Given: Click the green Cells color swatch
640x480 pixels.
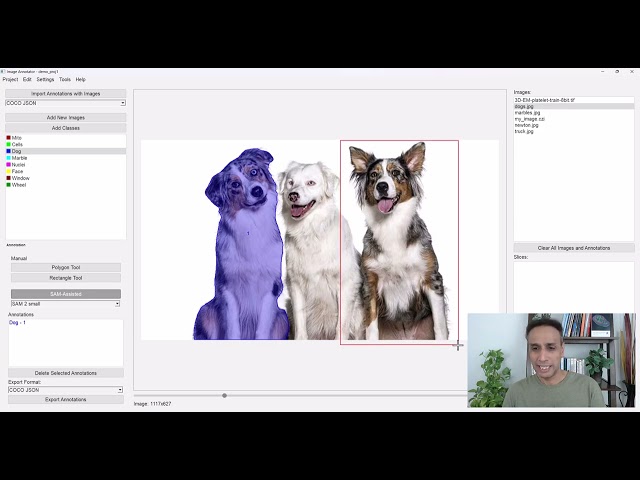Looking at the screenshot, I should [x=9, y=144].
